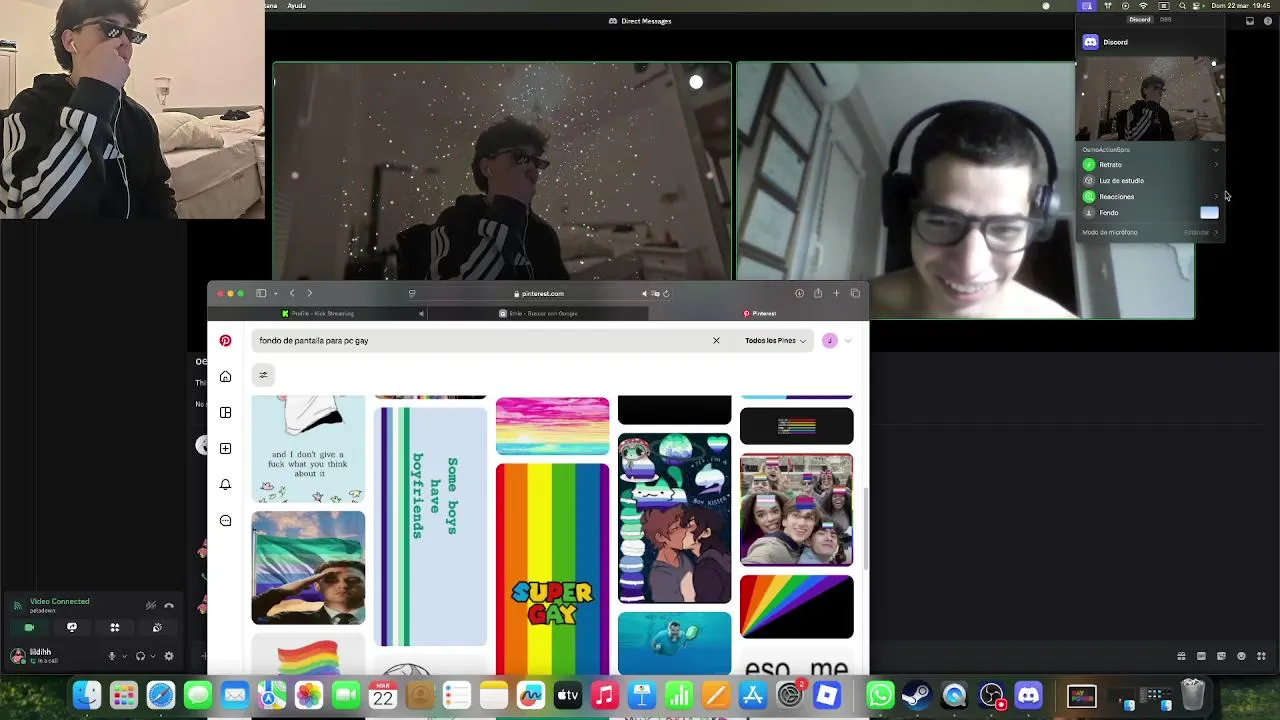Go forward in Safari
1280x720 pixels.
(x=309, y=293)
